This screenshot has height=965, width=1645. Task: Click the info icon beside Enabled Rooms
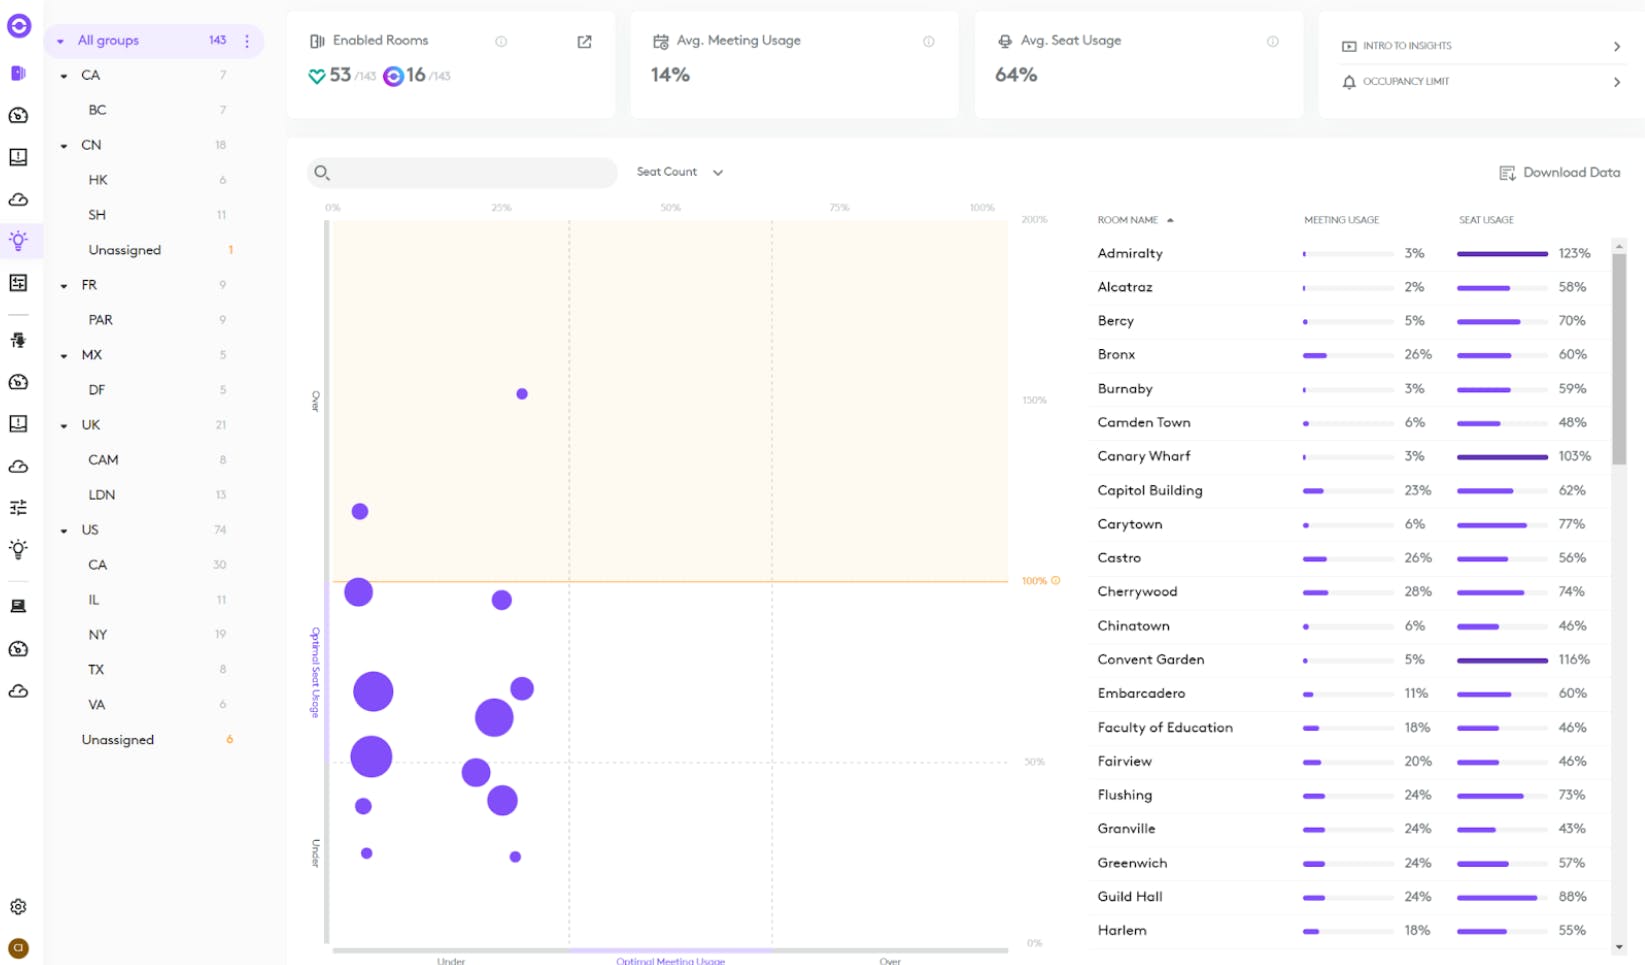tap(501, 42)
